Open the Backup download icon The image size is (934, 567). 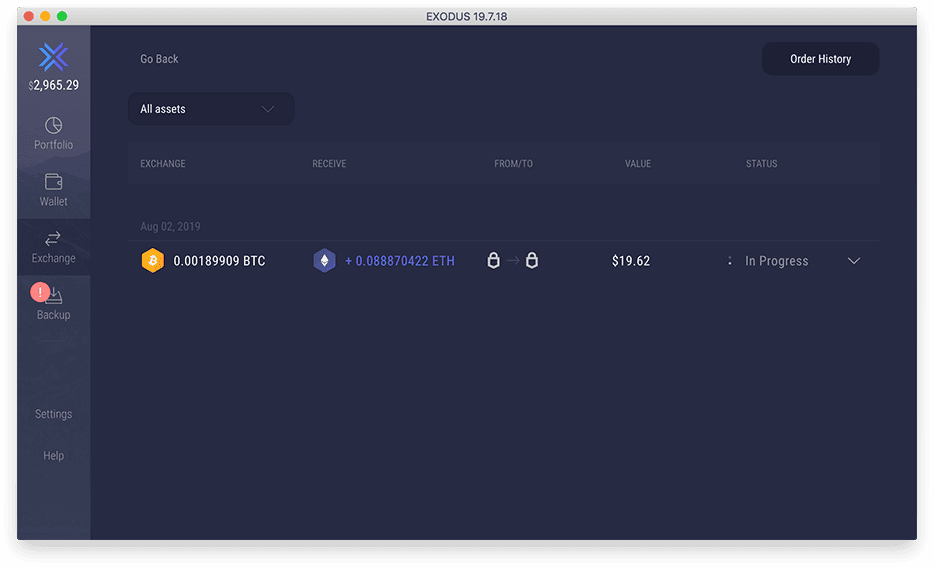click(55, 295)
